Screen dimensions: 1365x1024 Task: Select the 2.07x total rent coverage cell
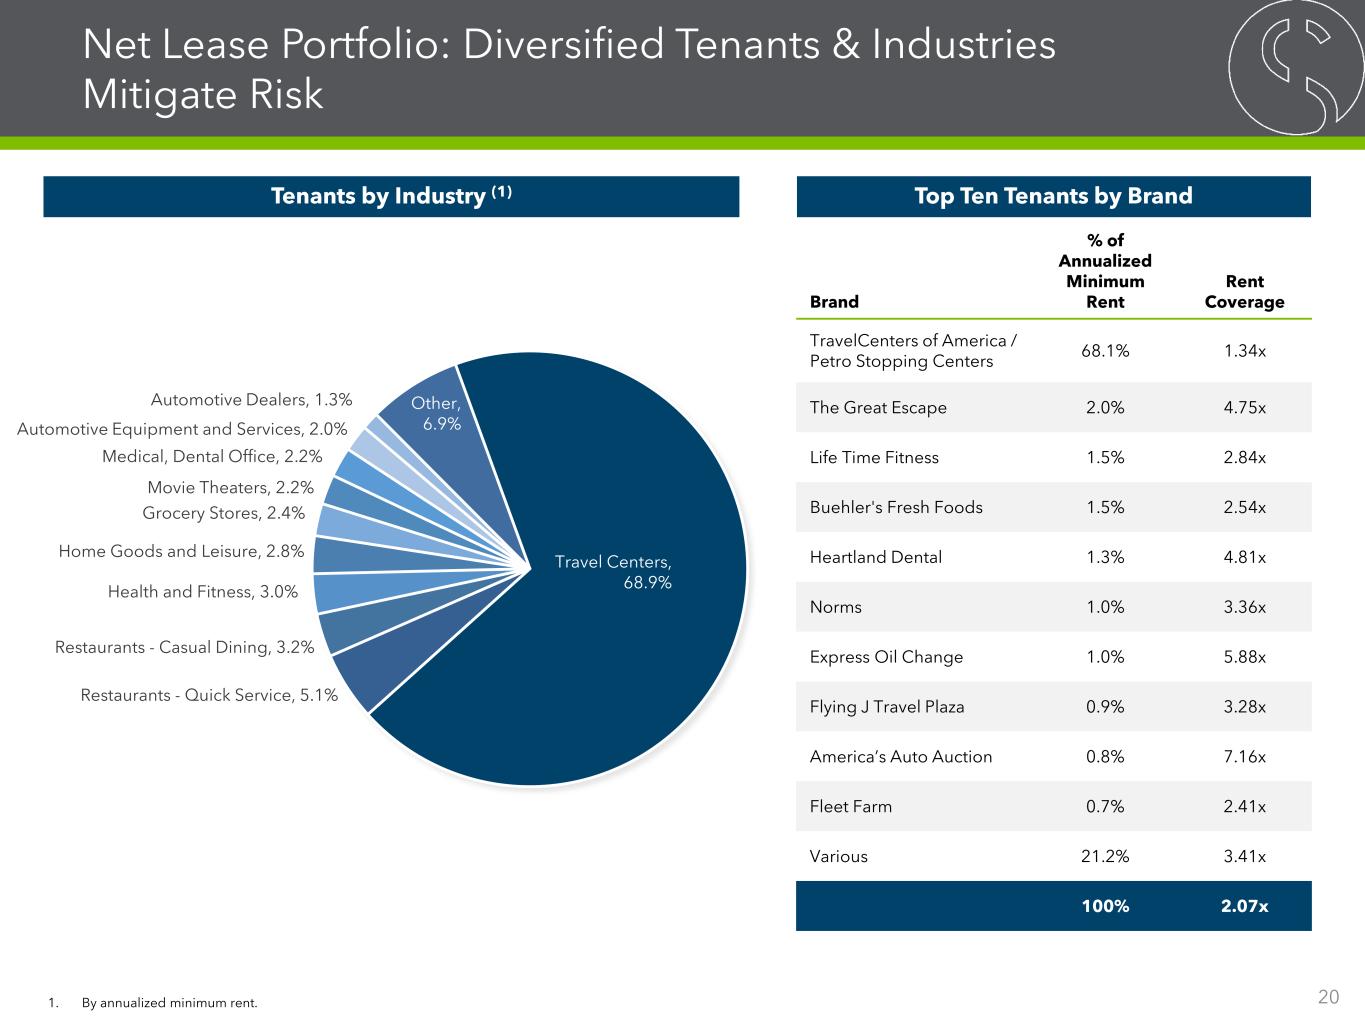(1244, 906)
